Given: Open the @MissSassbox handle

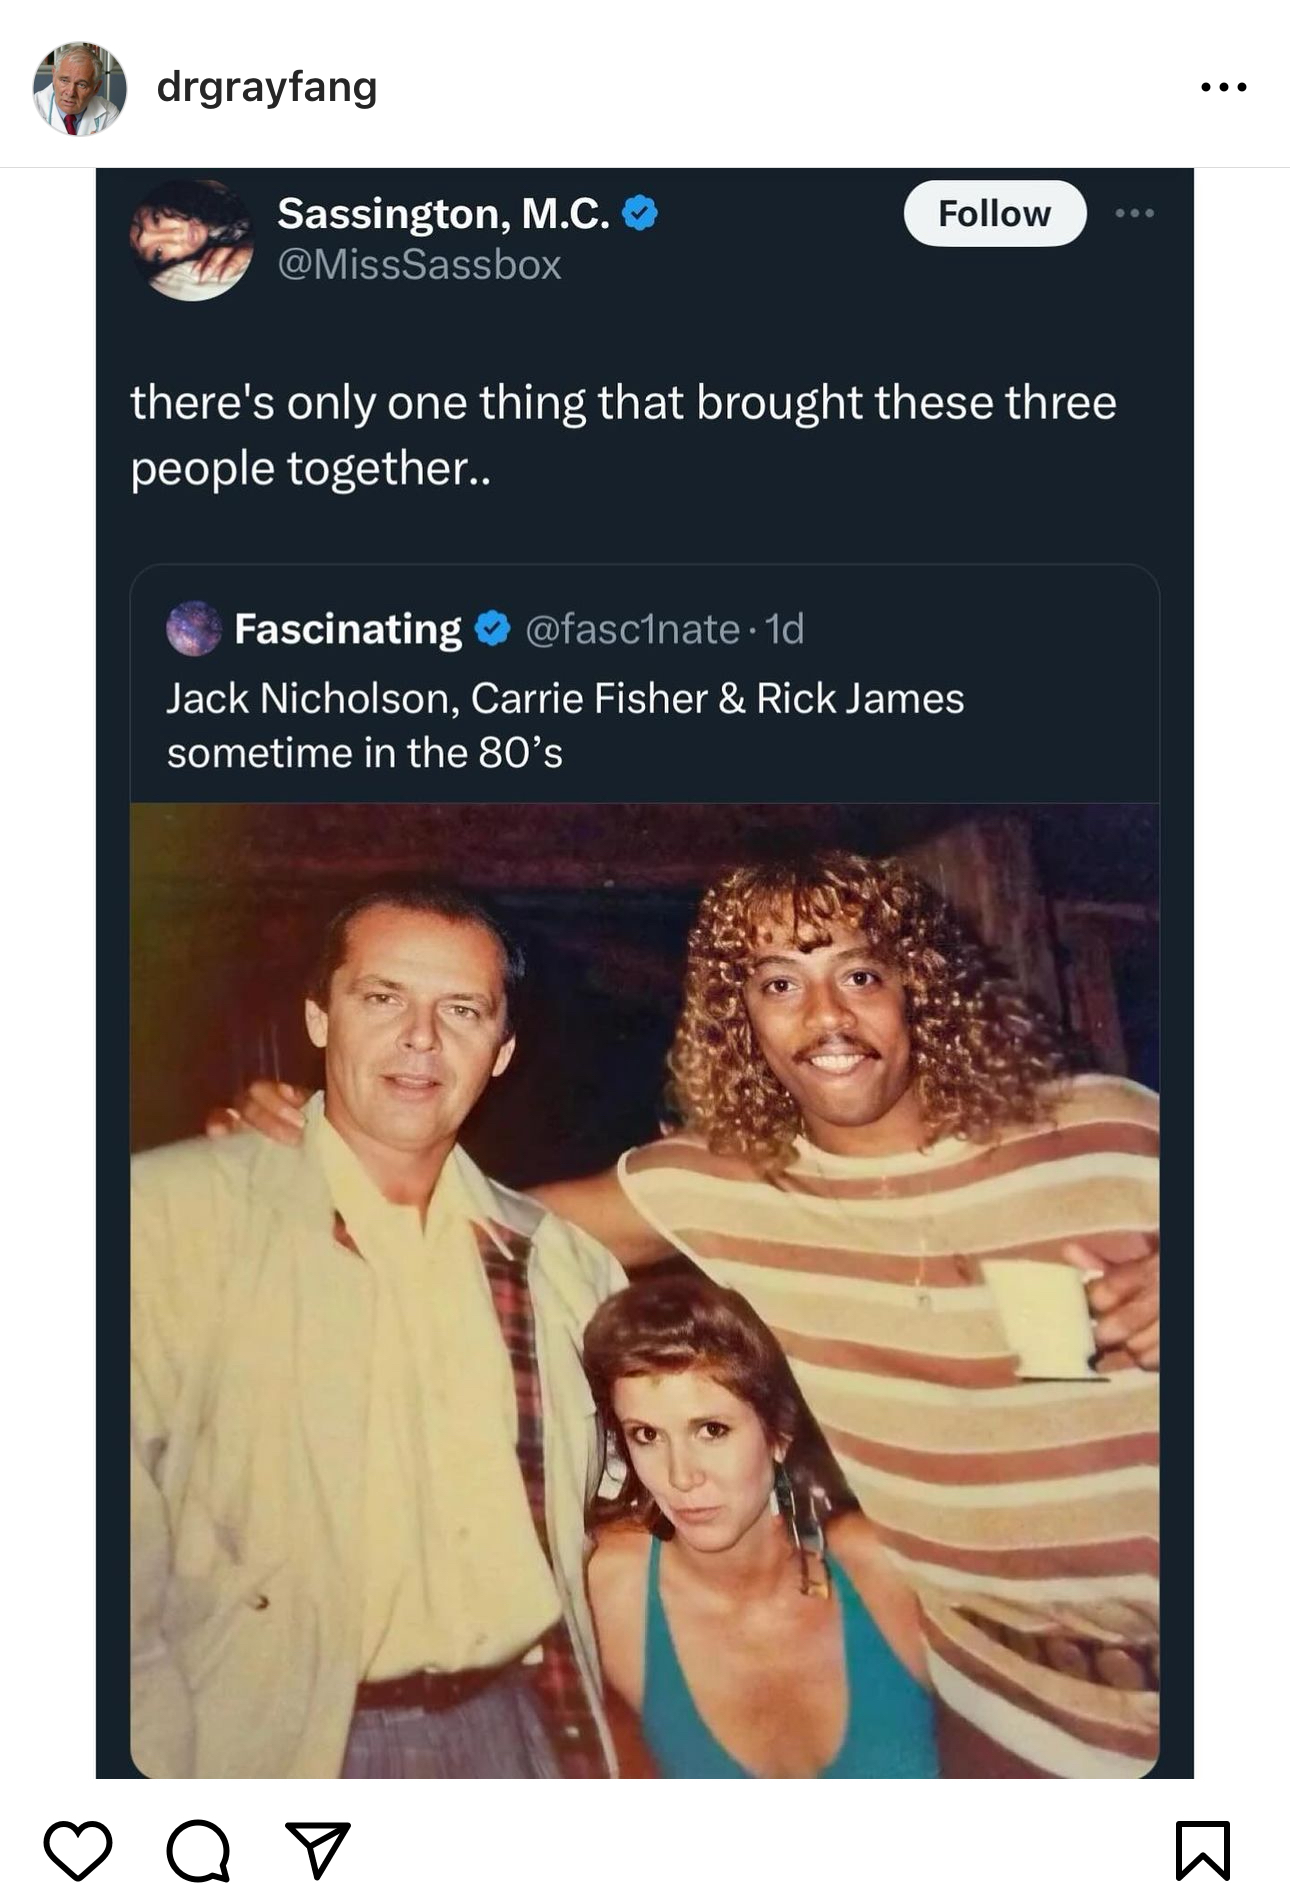Looking at the screenshot, I should (419, 265).
